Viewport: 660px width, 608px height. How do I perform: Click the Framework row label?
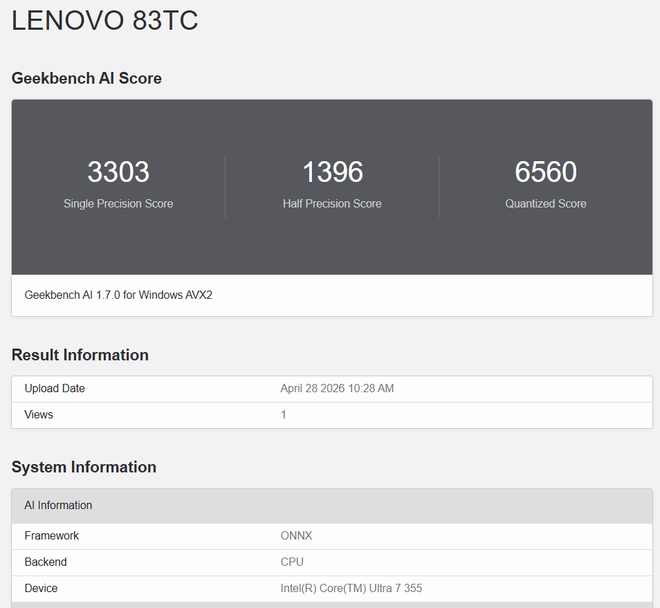[51, 536]
